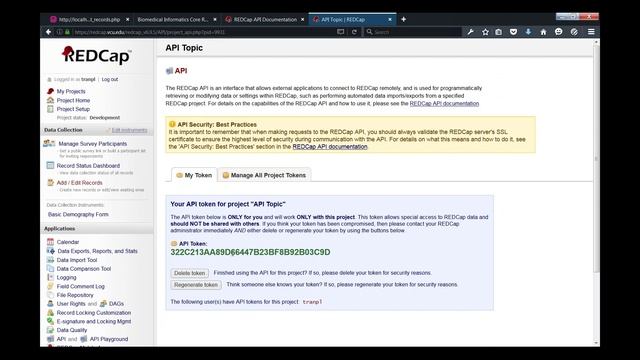Viewport: 640px width, 360px height.
Task: Click the smiley chat icon in toolbar
Action: coord(558,32)
